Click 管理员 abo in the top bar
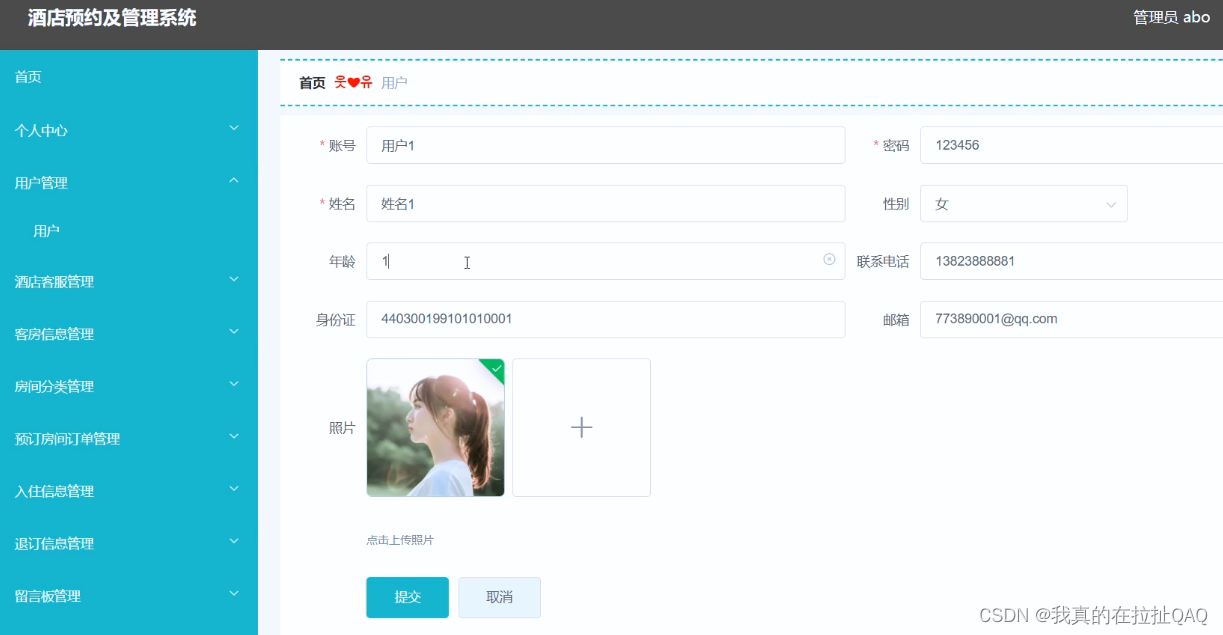1223x635 pixels. point(1171,17)
